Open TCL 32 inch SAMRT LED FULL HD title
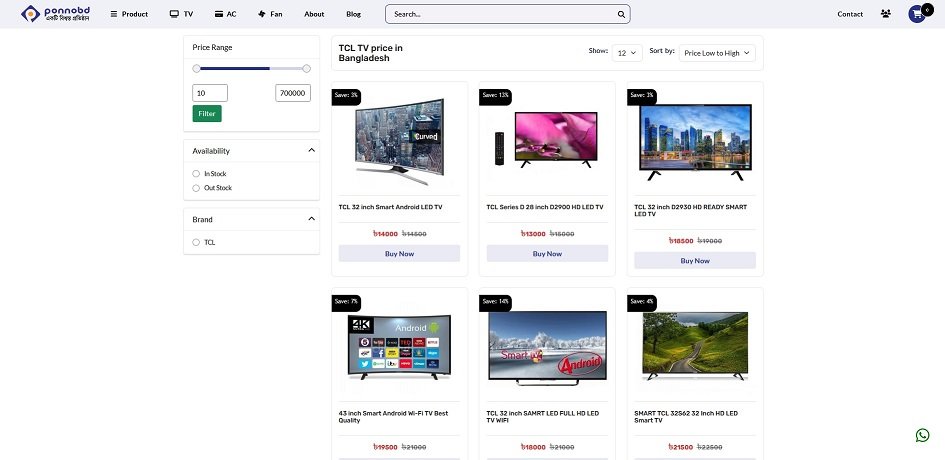Screen dimensions: 945x460 (543, 417)
